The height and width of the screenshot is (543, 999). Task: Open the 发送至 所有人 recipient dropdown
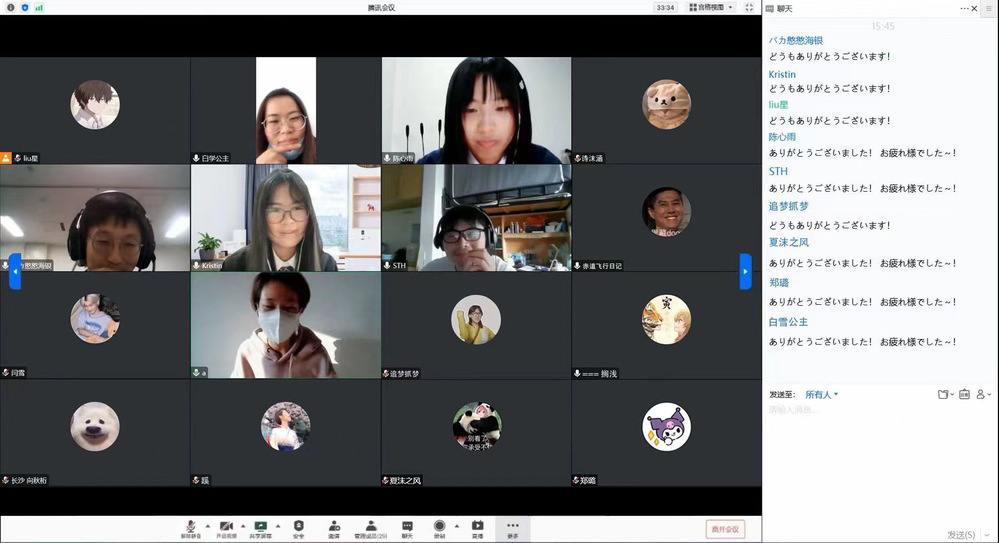click(x=822, y=394)
